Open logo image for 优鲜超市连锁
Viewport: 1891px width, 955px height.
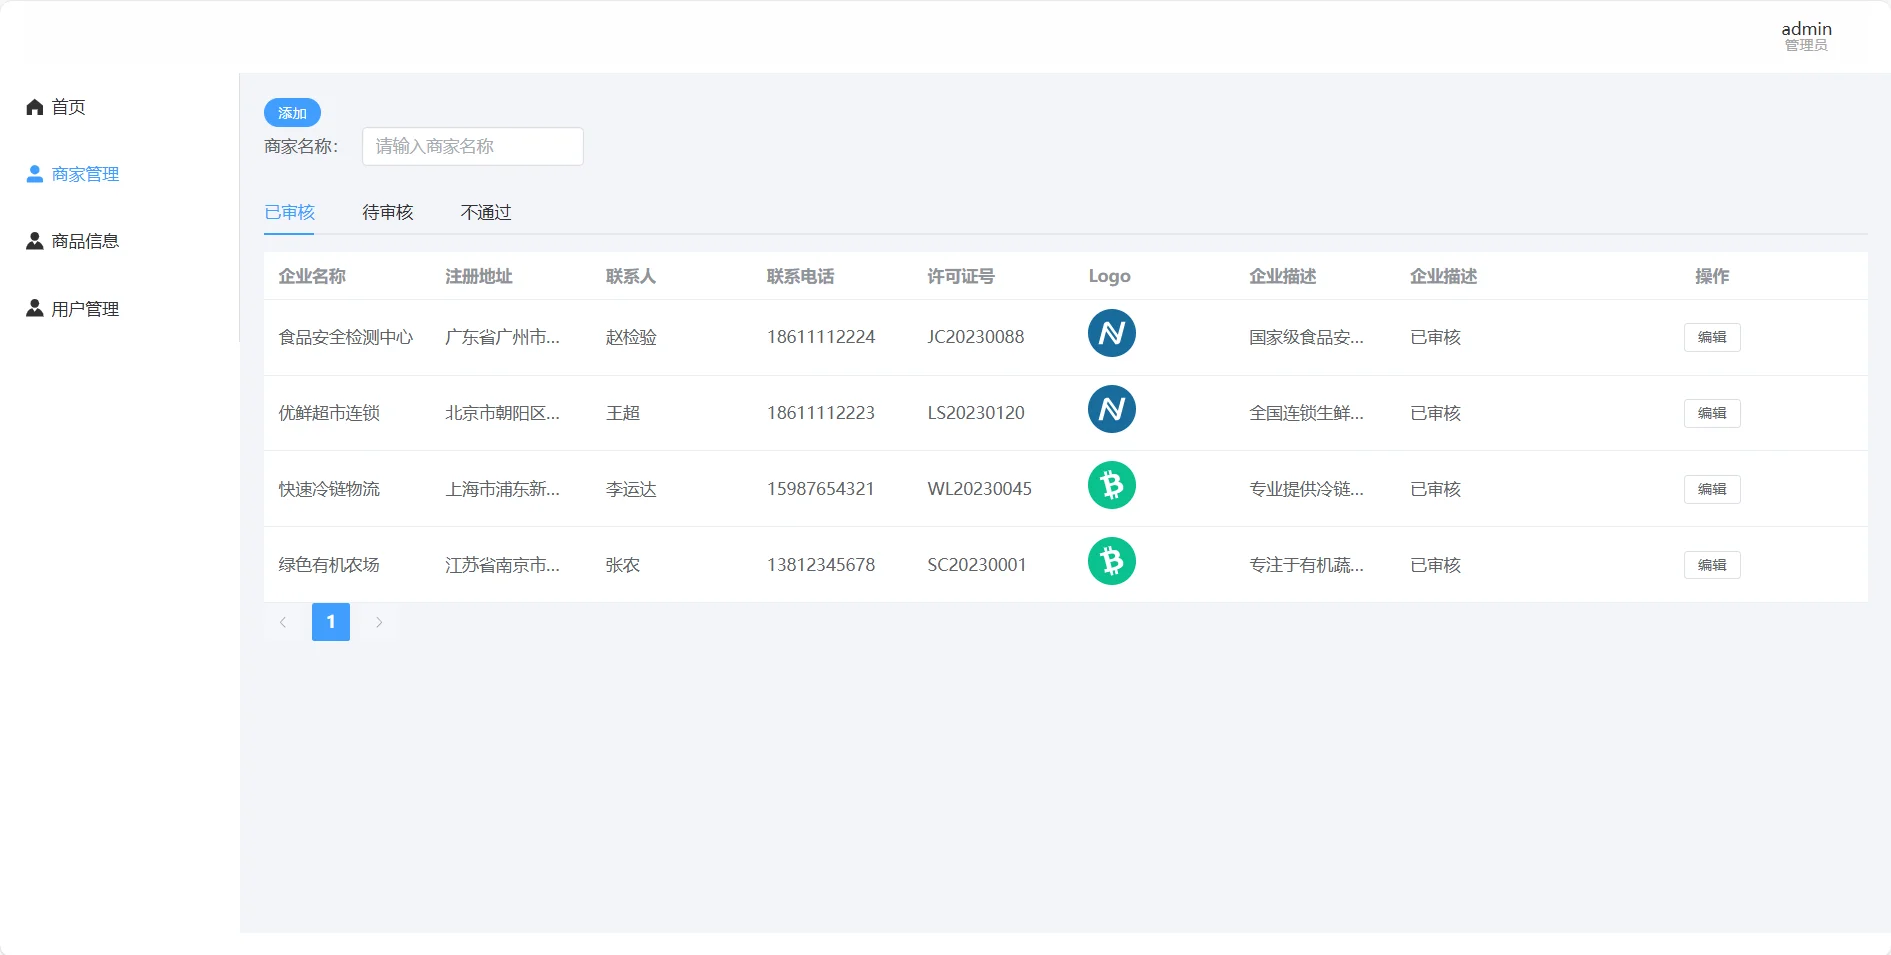click(x=1112, y=409)
